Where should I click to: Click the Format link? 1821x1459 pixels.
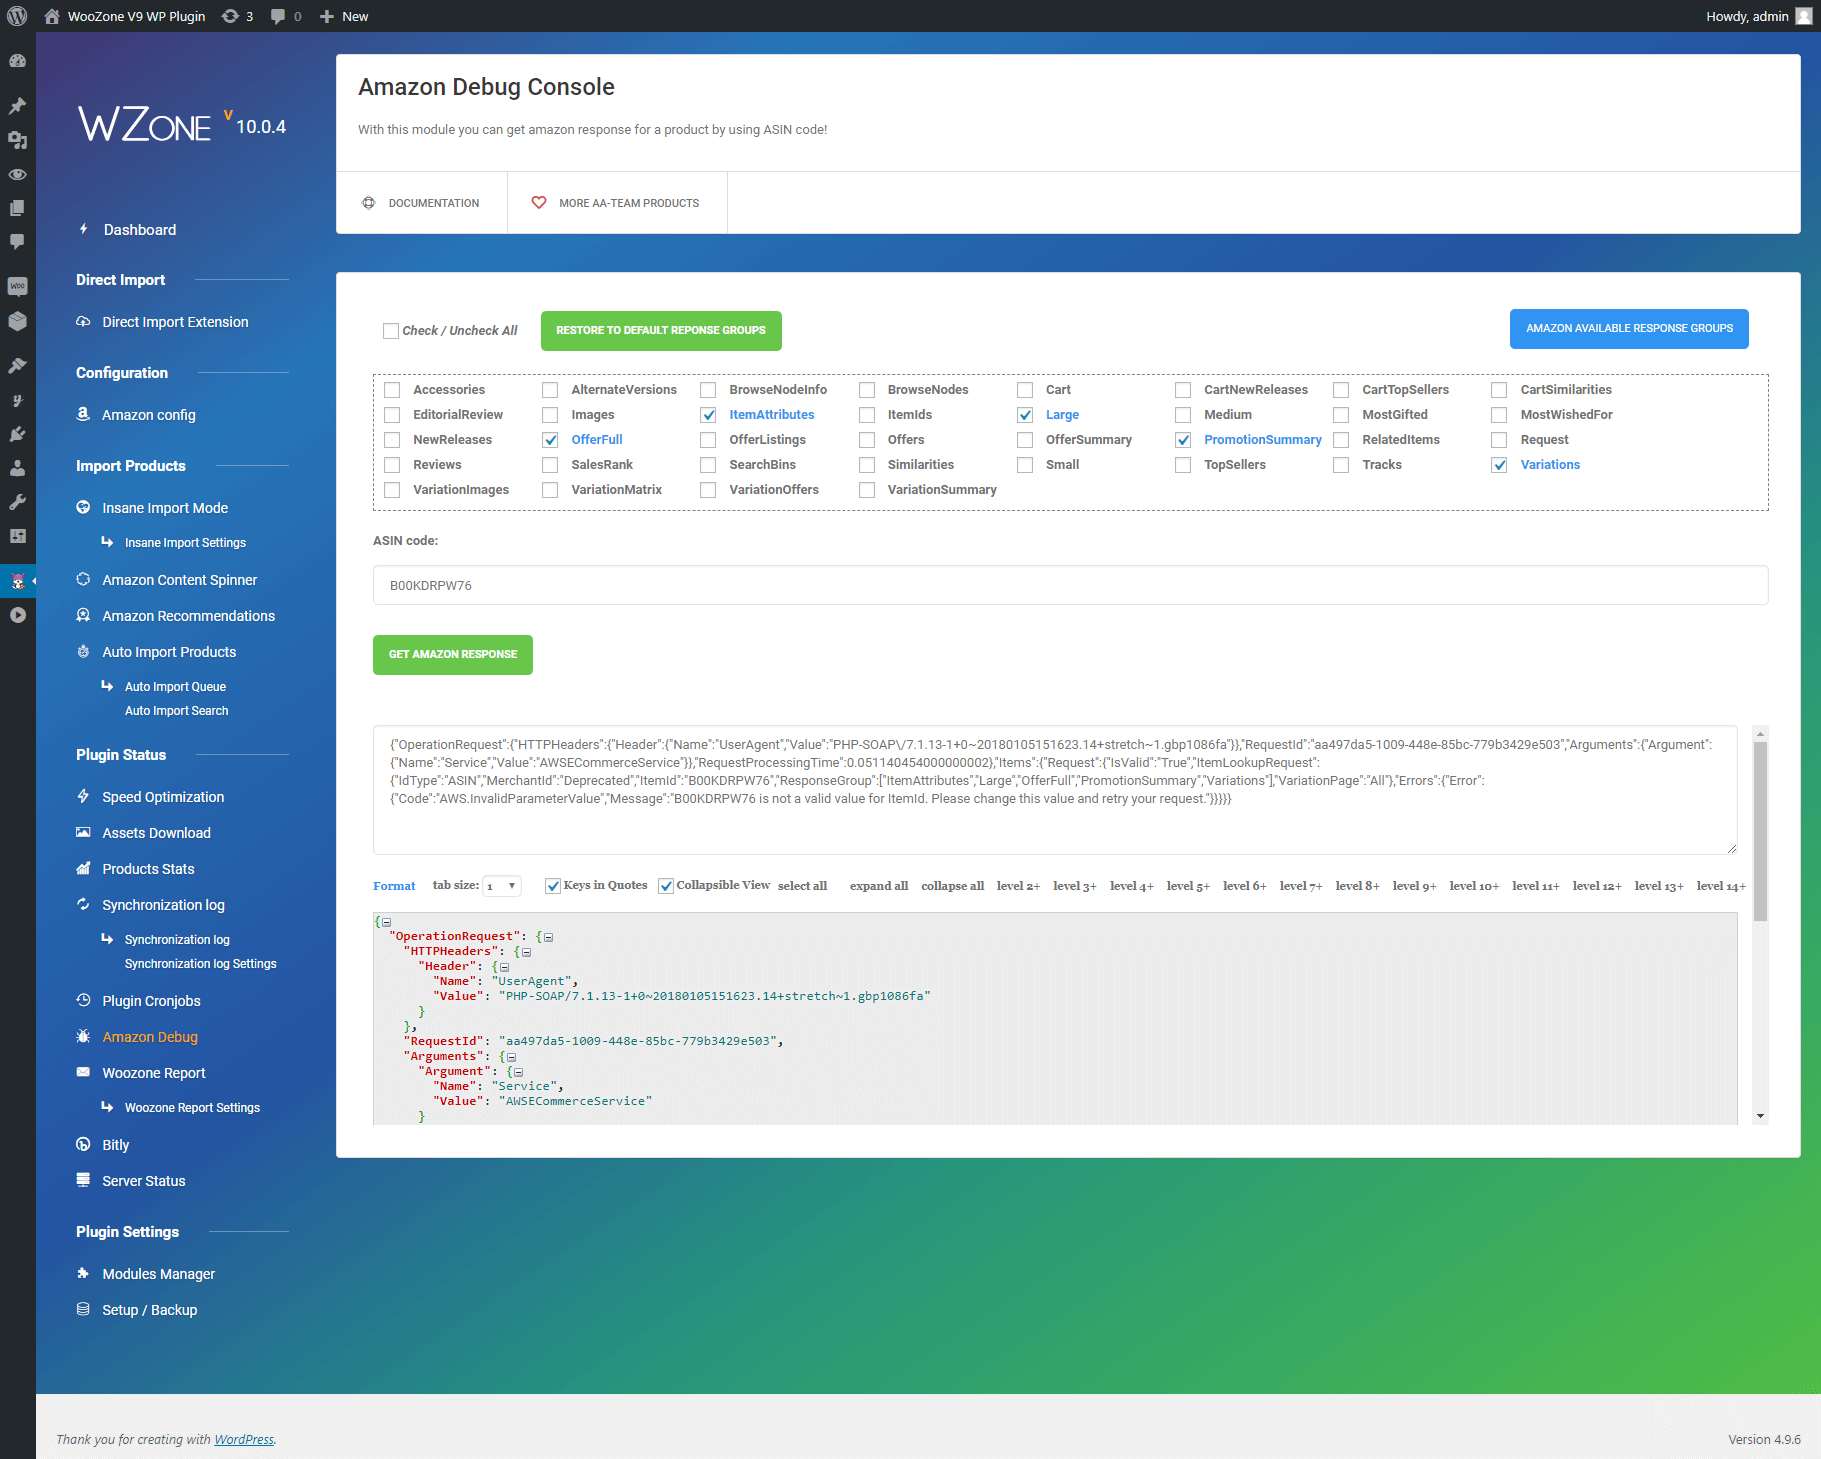tap(394, 886)
